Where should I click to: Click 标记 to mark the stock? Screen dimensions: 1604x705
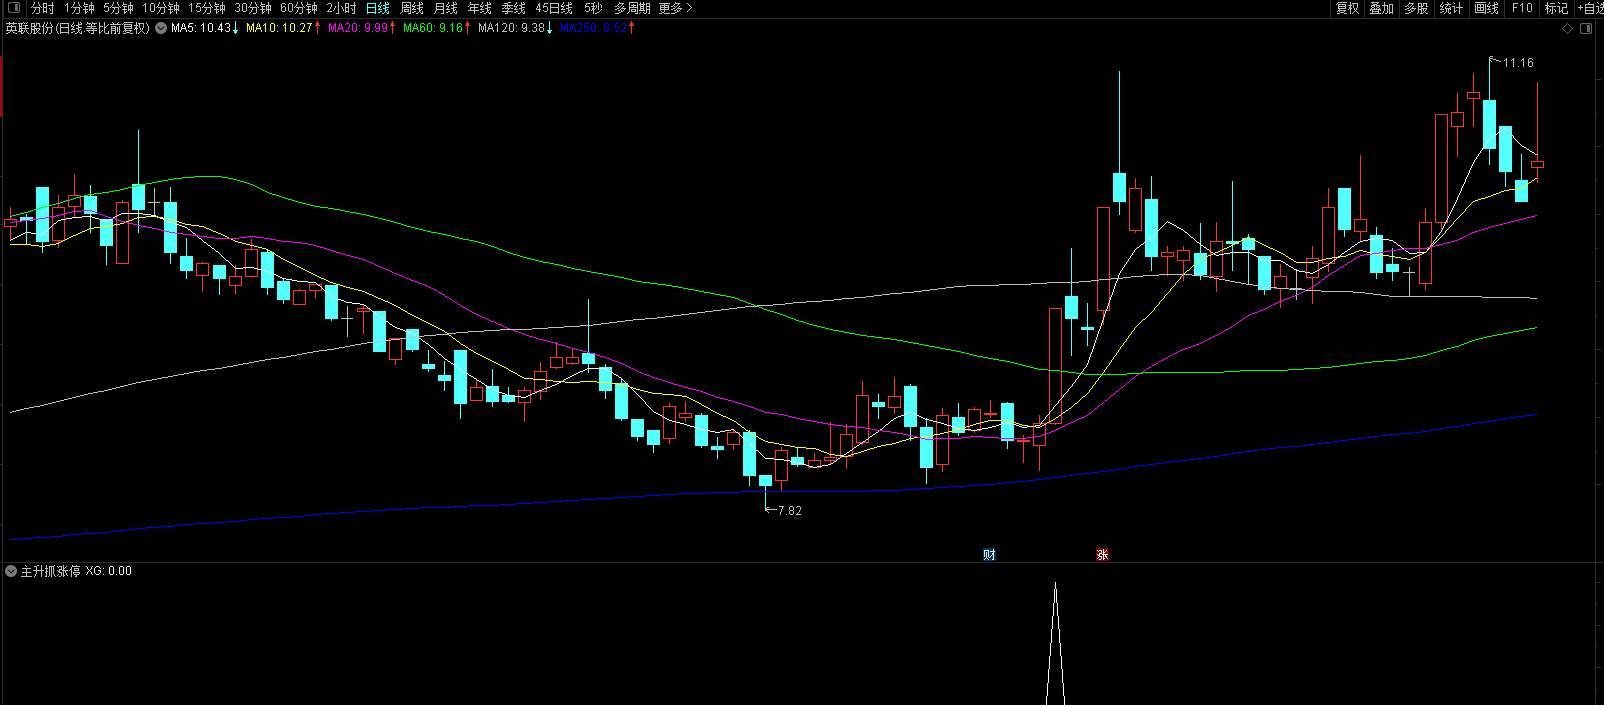[1556, 8]
